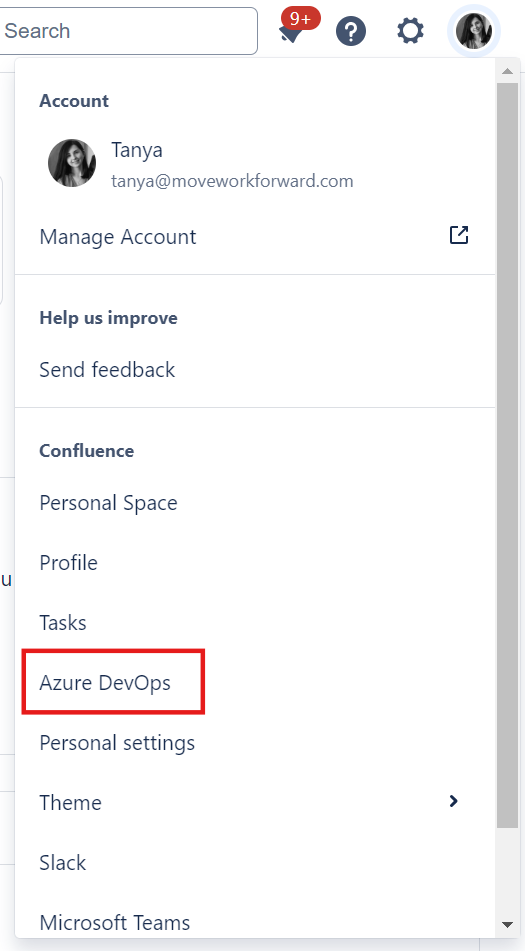This screenshot has height=951, width=525.
Task: Click the scrollbar up arrow
Action: [507, 72]
